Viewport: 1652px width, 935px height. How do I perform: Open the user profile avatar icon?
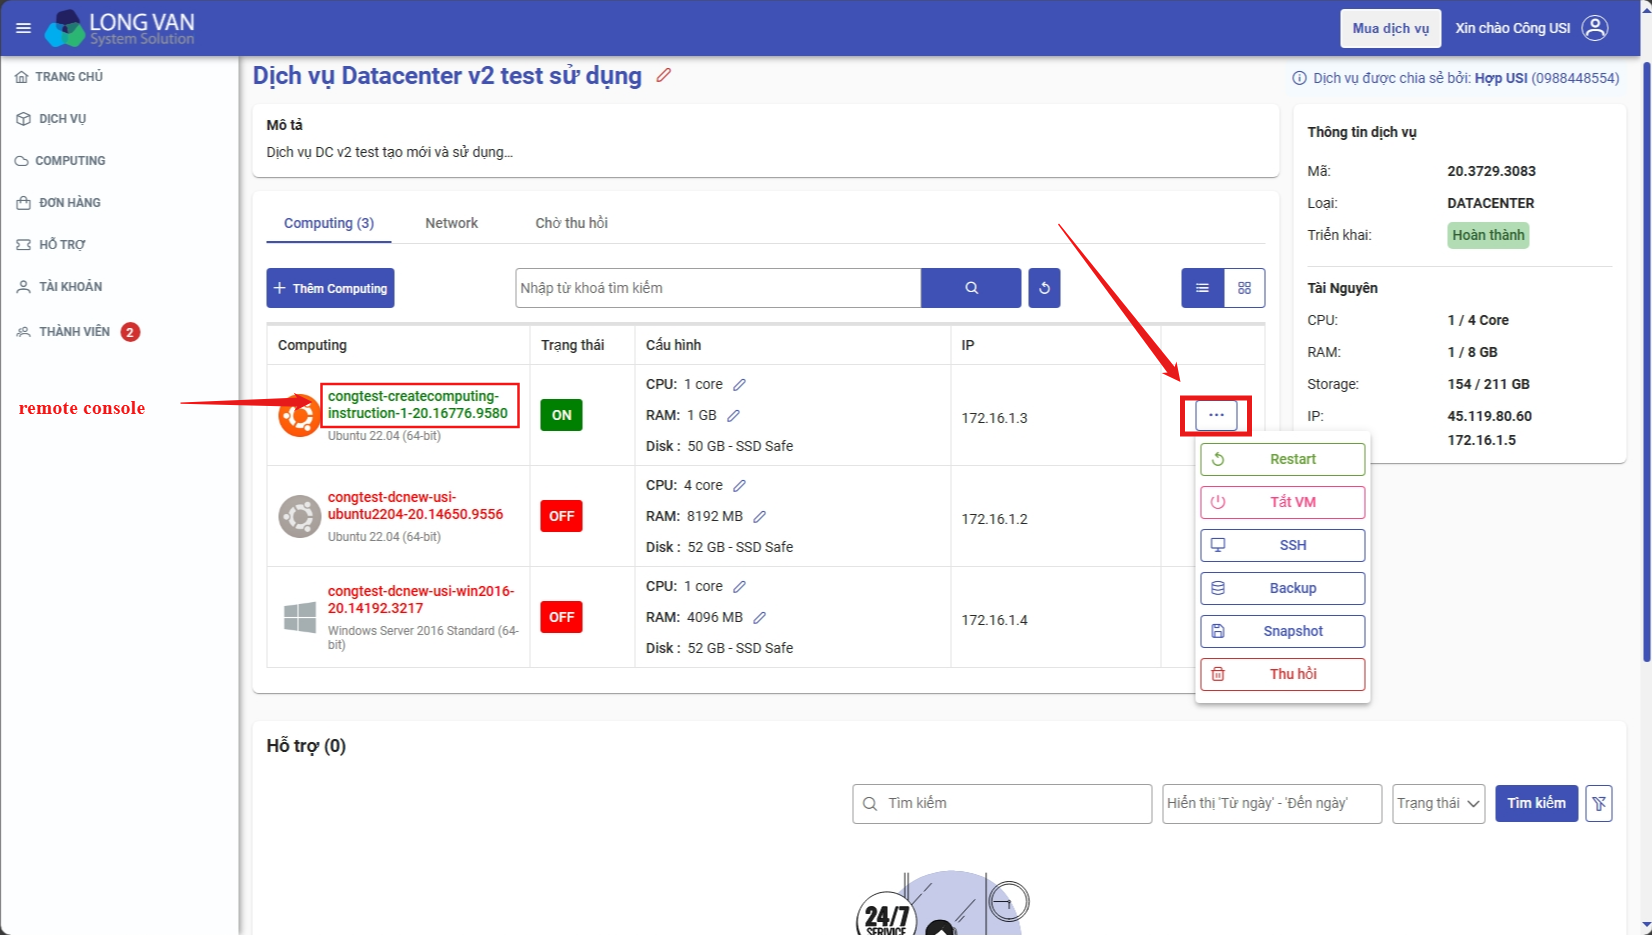click(1595, 28)
